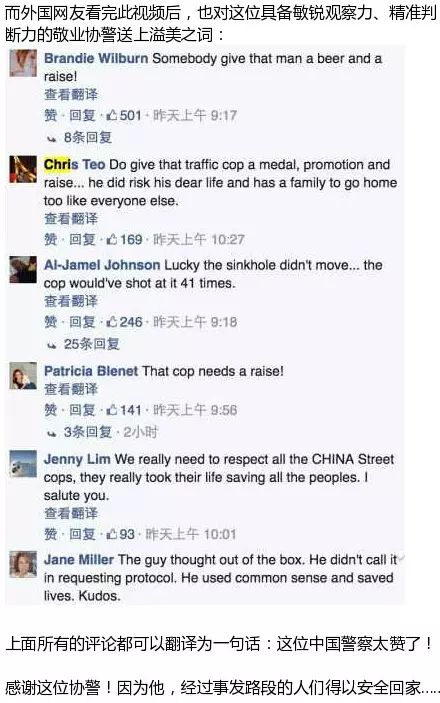440x703 pixels.
Task: Open the Jane Miller name link
Action: coord(79,560)
